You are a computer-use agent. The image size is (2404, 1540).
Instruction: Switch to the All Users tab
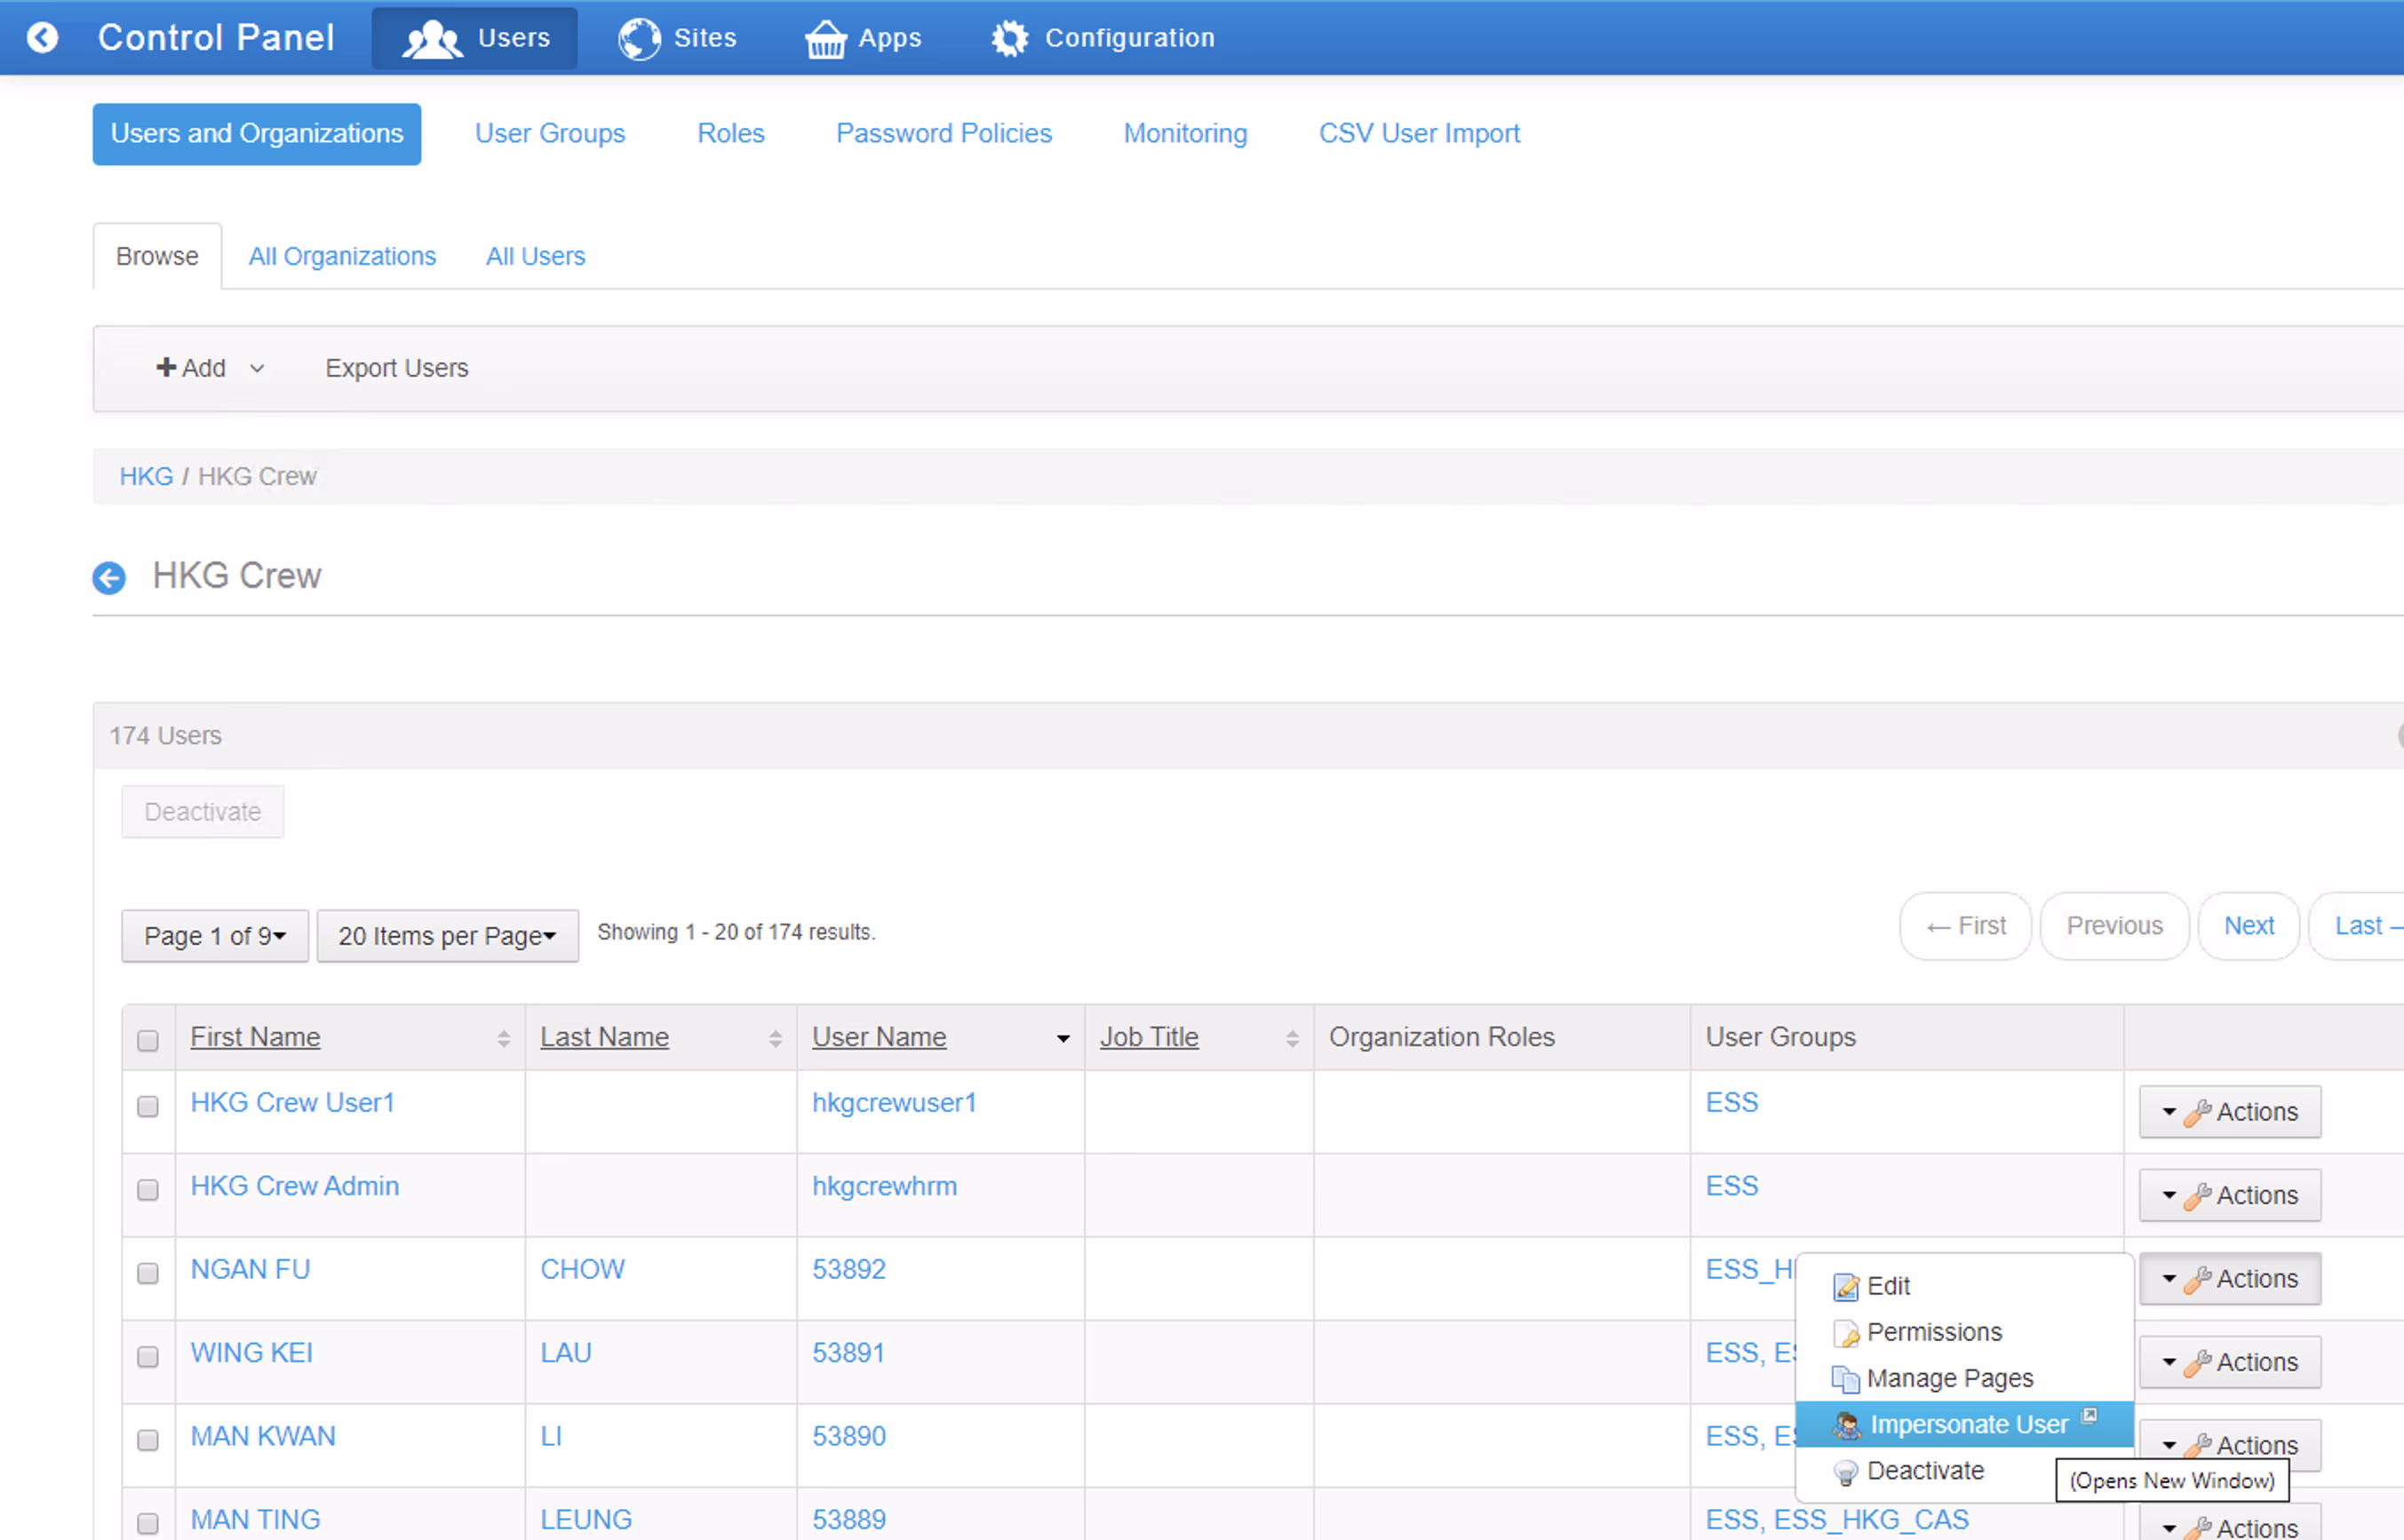pos(535,256)
